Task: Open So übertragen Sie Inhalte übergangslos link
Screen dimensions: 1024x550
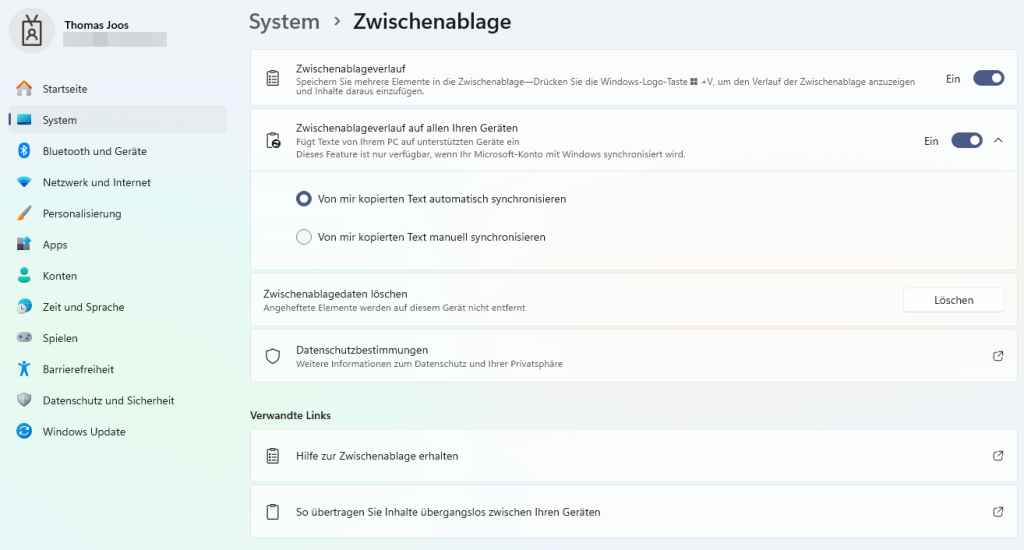Action: click(x=633, y=512)
